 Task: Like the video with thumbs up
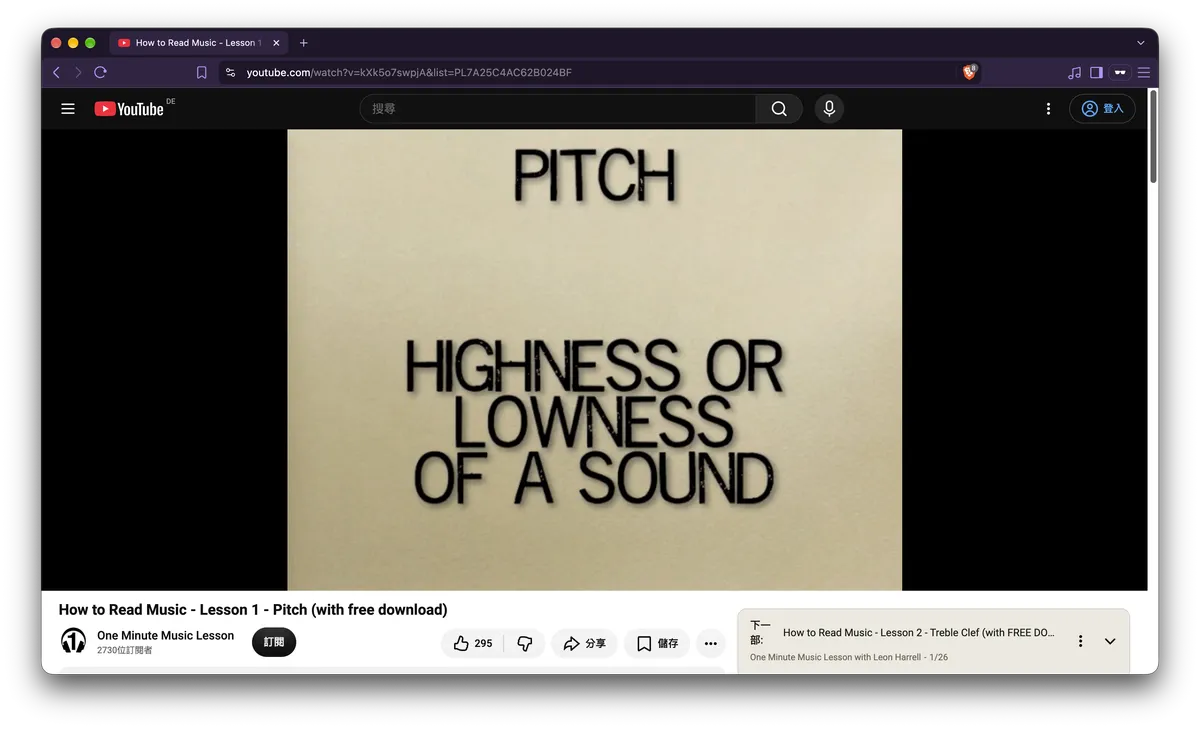click(473, 644)
